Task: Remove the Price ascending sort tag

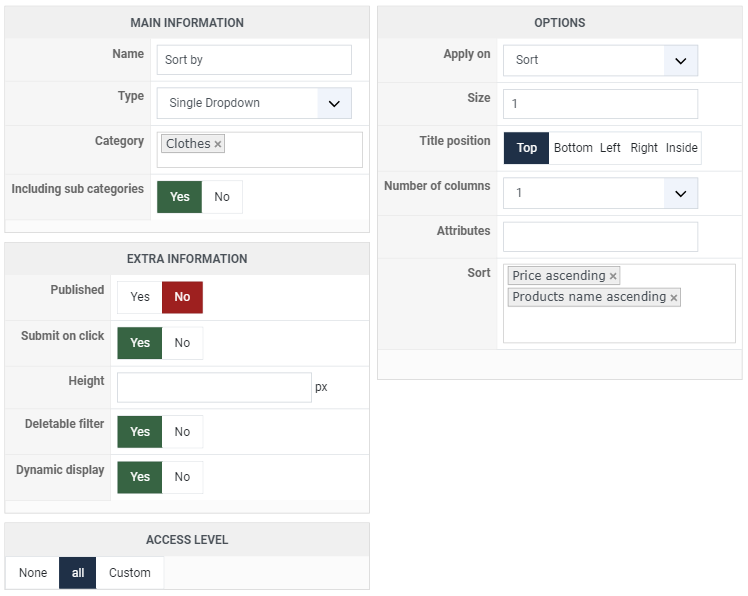Action: (x=613, y=276)
